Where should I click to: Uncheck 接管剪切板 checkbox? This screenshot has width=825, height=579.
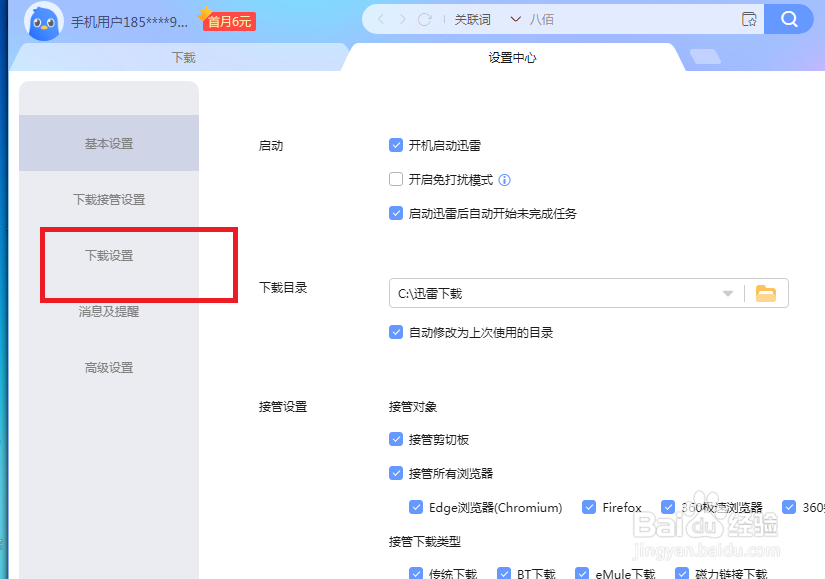[x=396, y=439]
